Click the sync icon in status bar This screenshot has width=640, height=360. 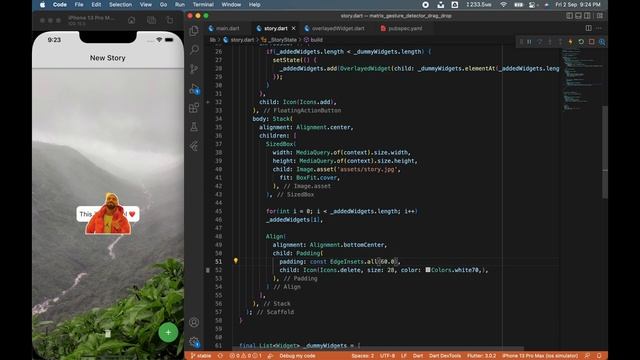(220, 356)
